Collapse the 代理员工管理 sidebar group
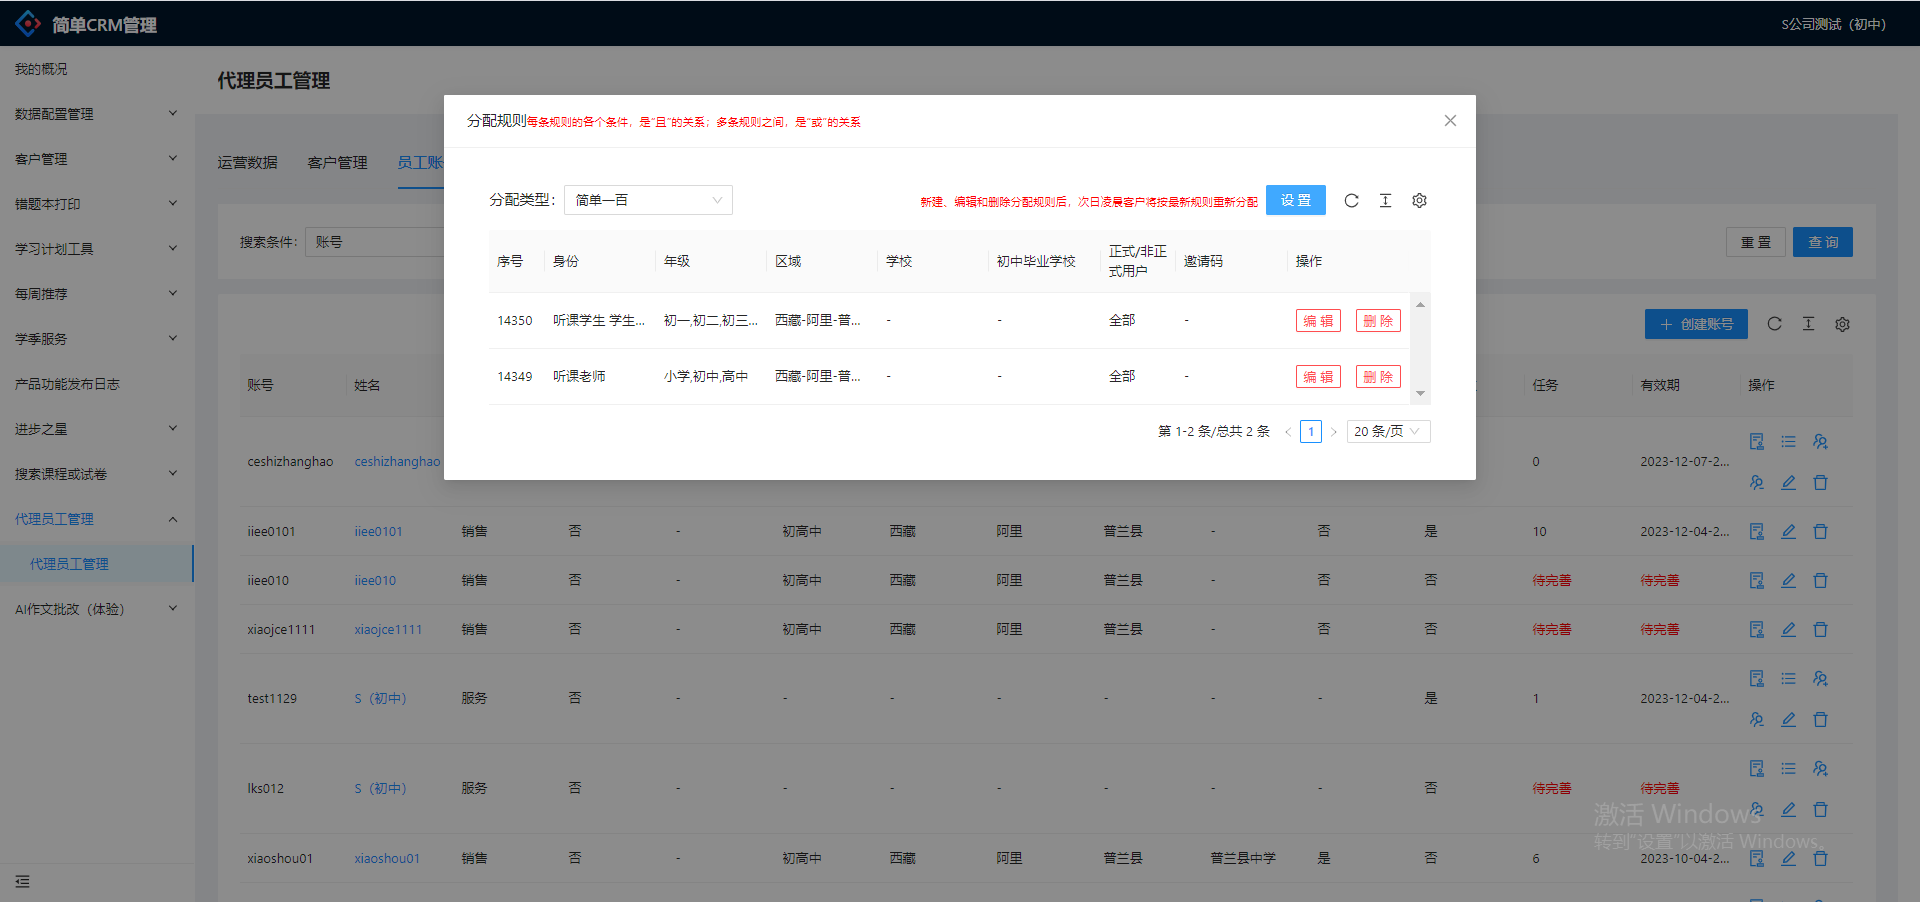The width and height of the screenshot is (1920, 902). (95, 519)
